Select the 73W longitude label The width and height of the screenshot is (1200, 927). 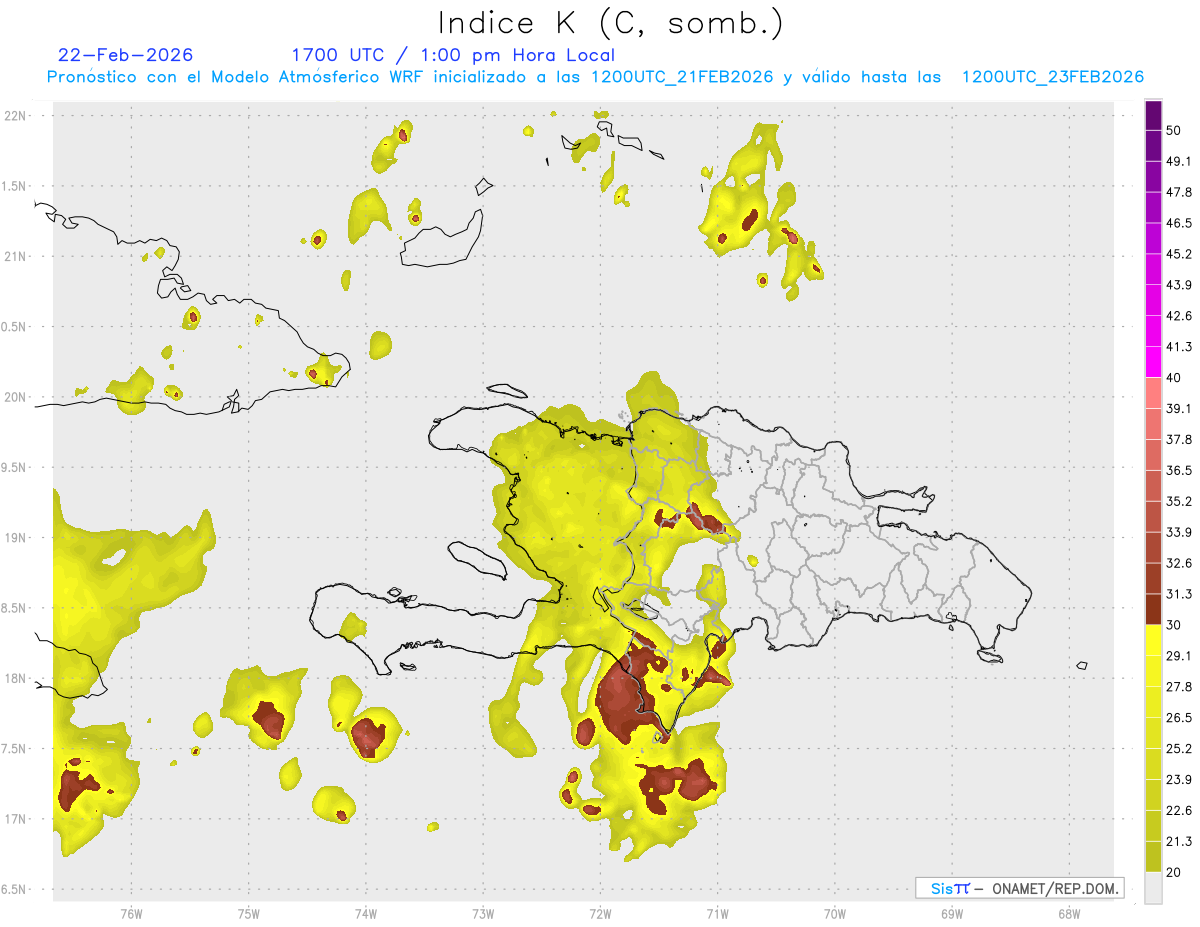pos(483,912)
